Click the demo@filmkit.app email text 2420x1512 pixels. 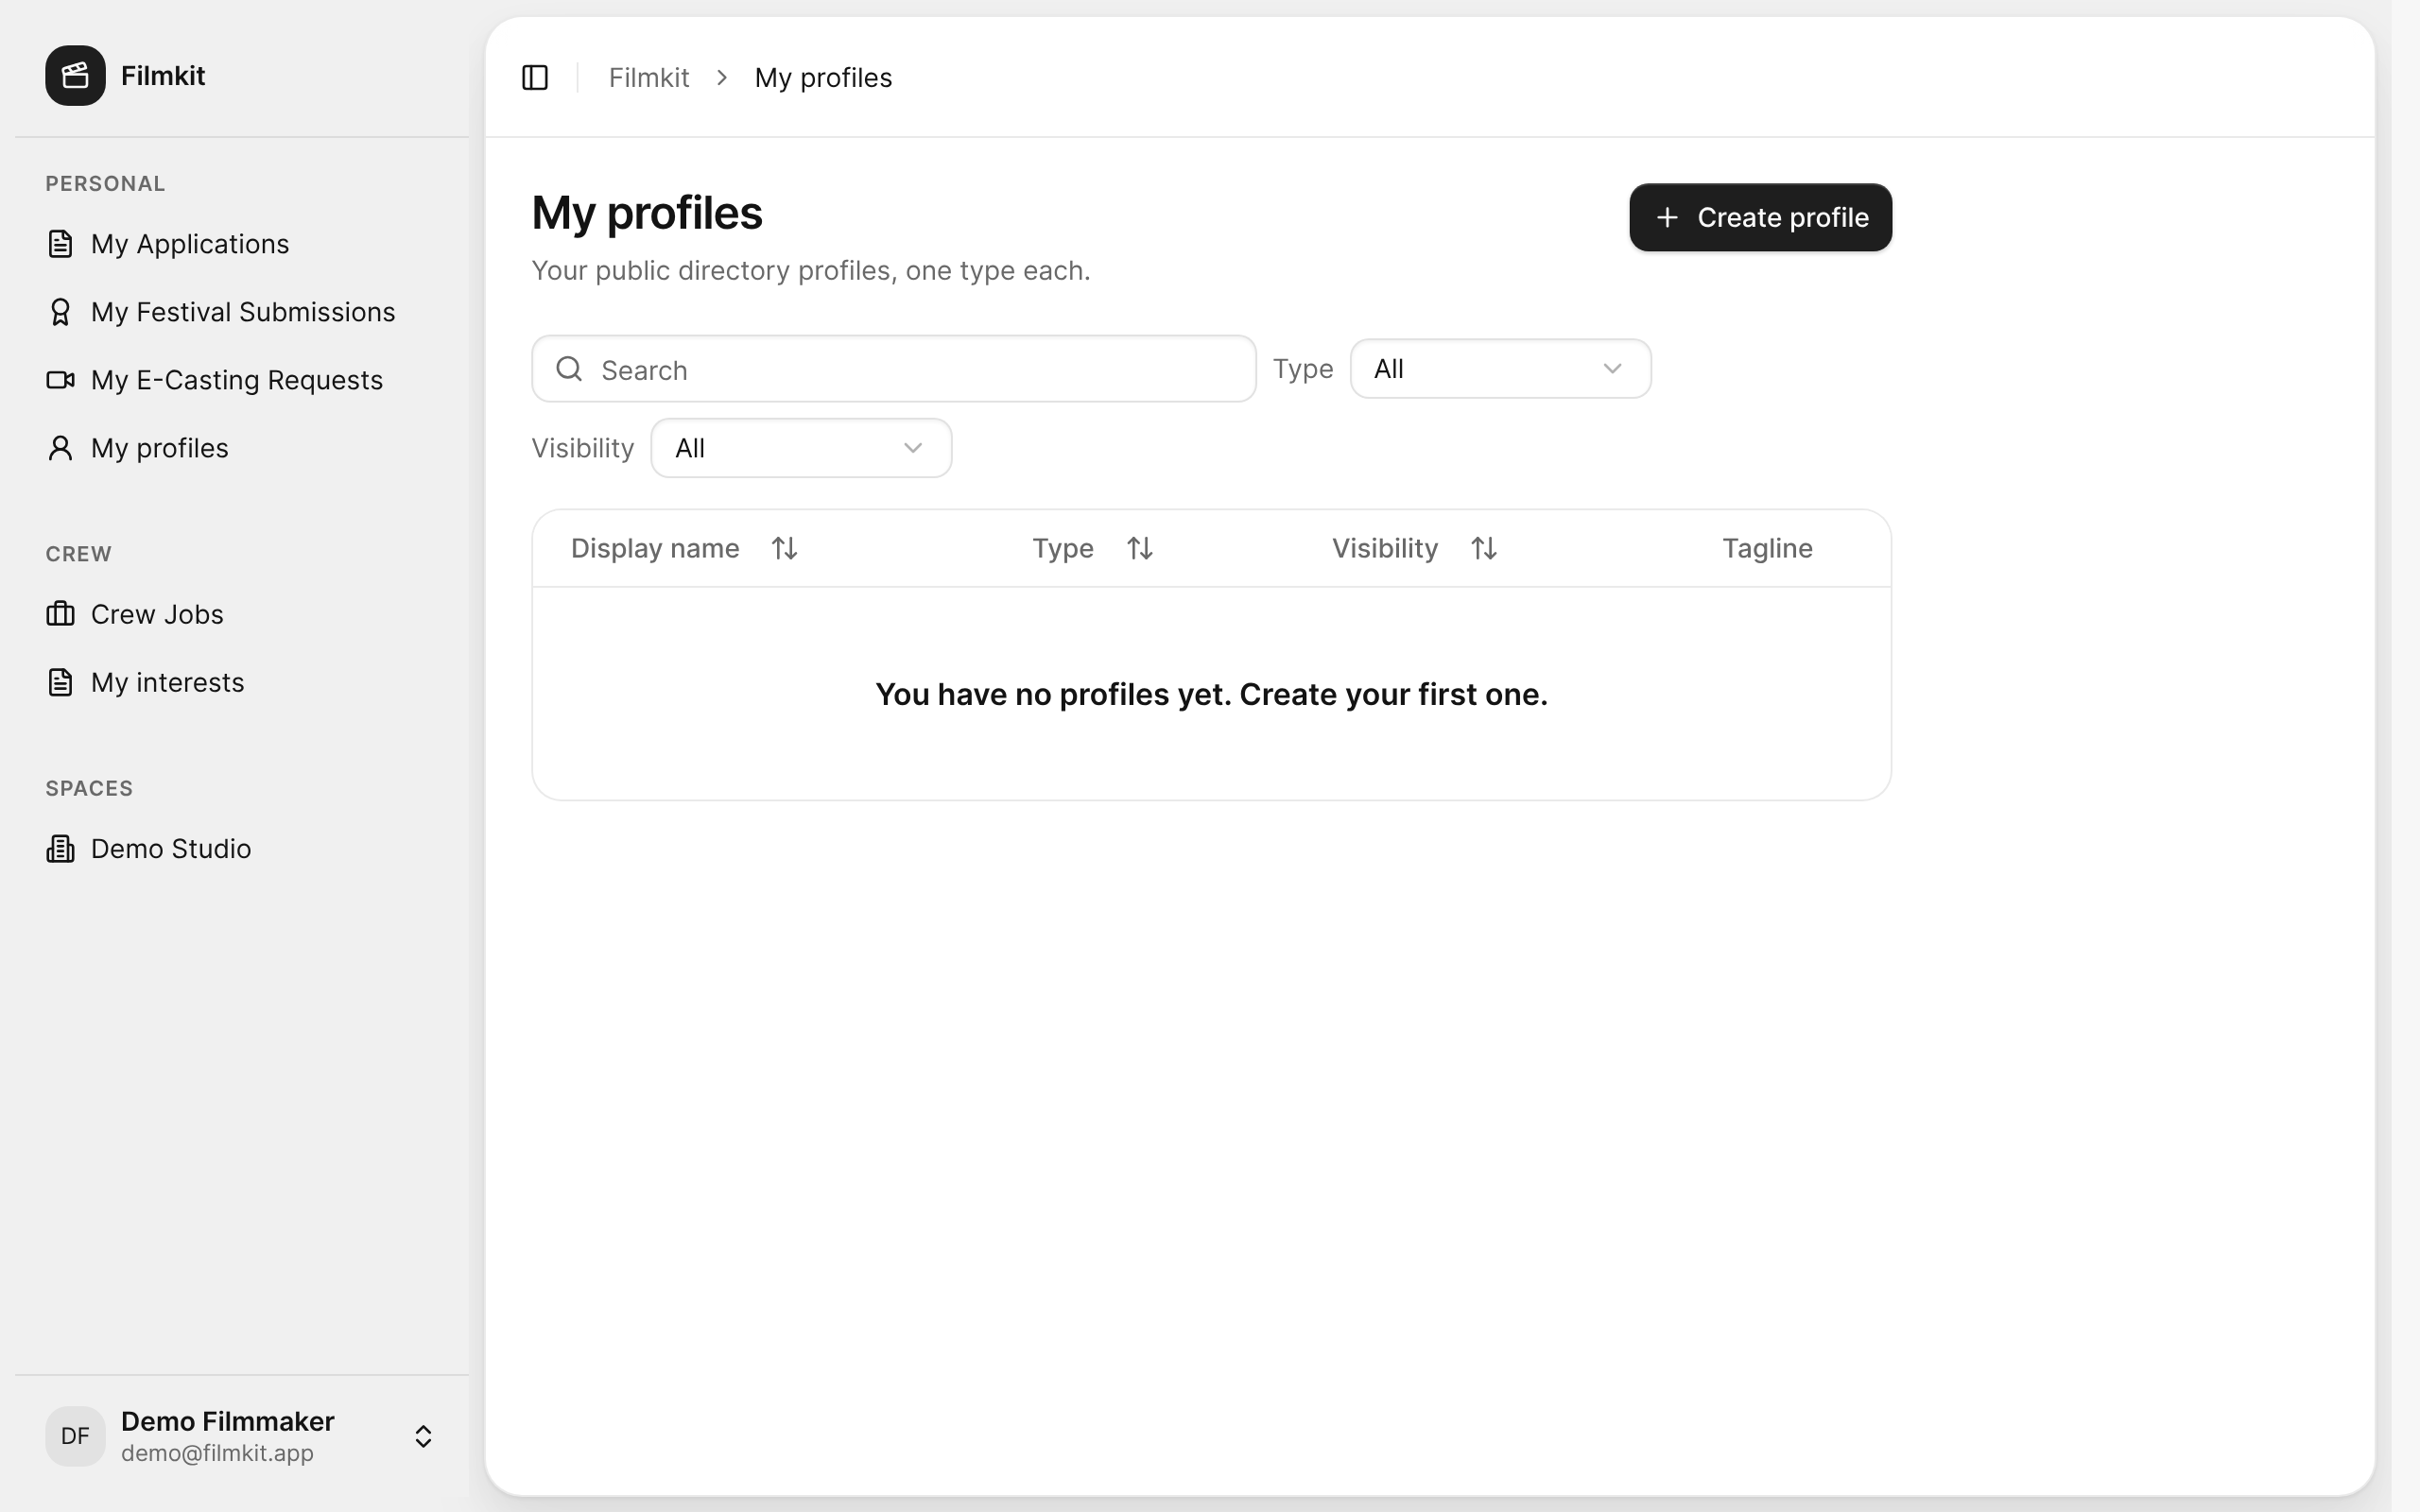coord(217,1453)
